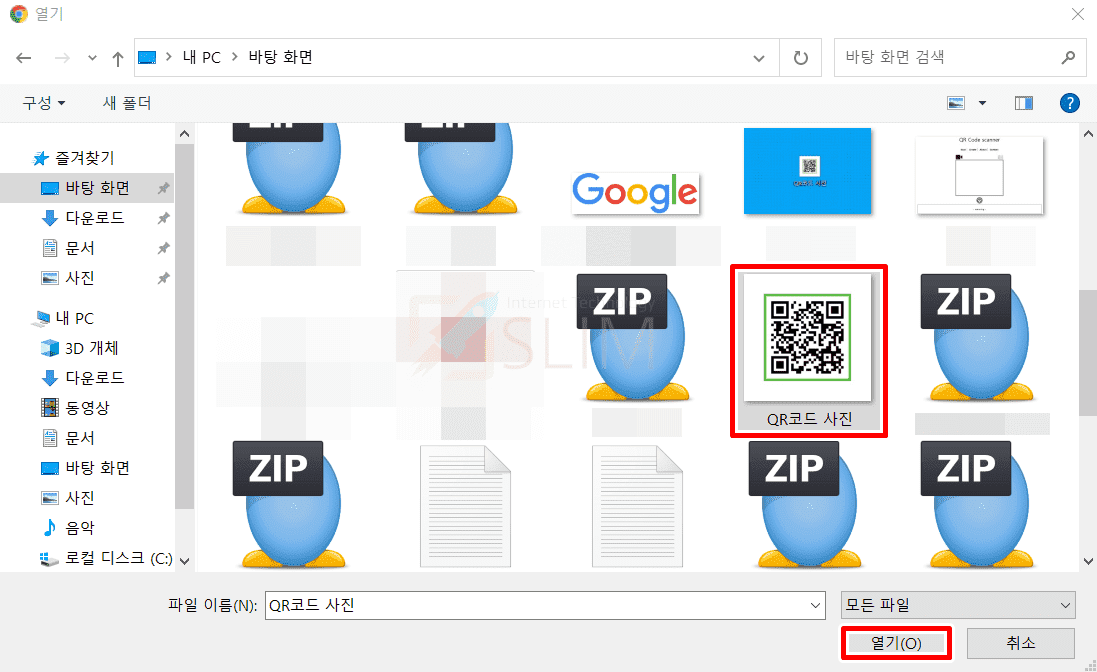1097x672 pixels.
Task: Click the magnifier search icon
Action: [1068, 57]
